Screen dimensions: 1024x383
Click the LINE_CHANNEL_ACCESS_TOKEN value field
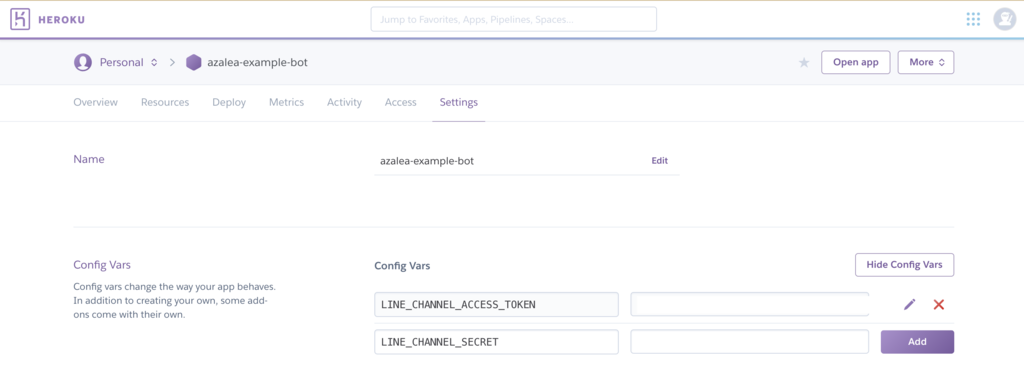click(749, 304)
